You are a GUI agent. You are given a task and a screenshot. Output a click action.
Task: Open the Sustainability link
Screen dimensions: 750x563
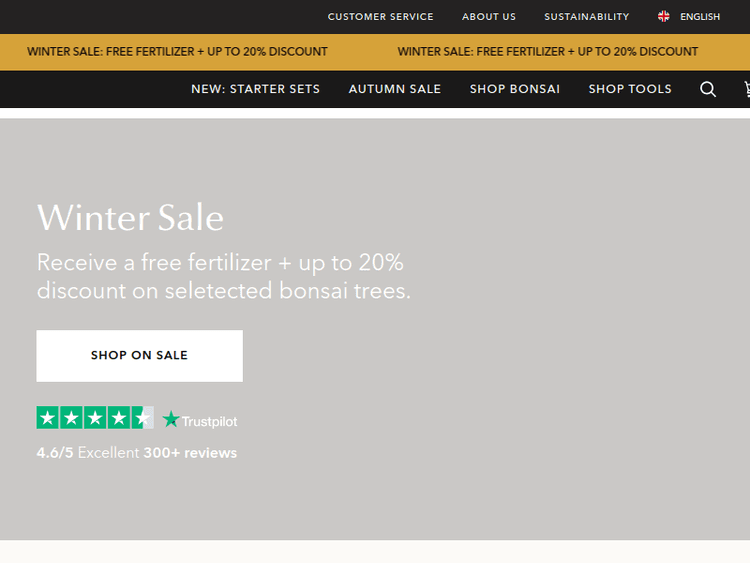coord(586,17)
